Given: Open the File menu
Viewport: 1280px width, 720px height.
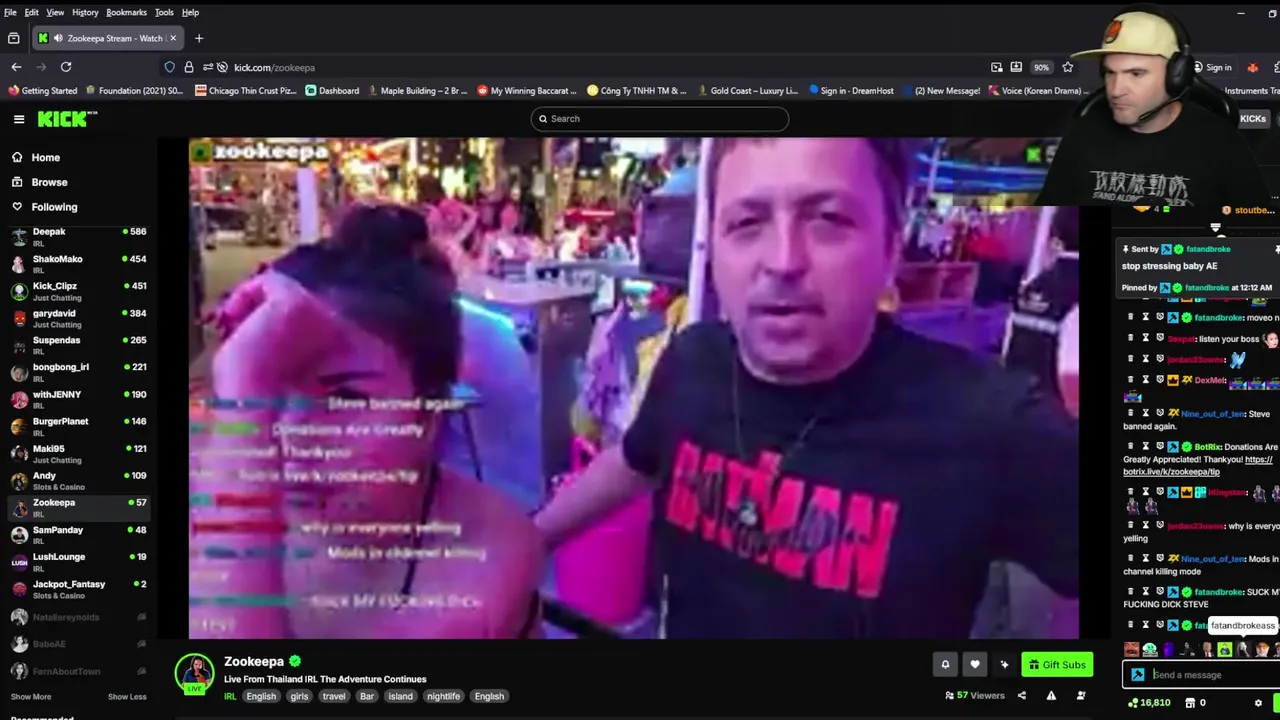Looking at the screenshot, I should tap(10, 12).
